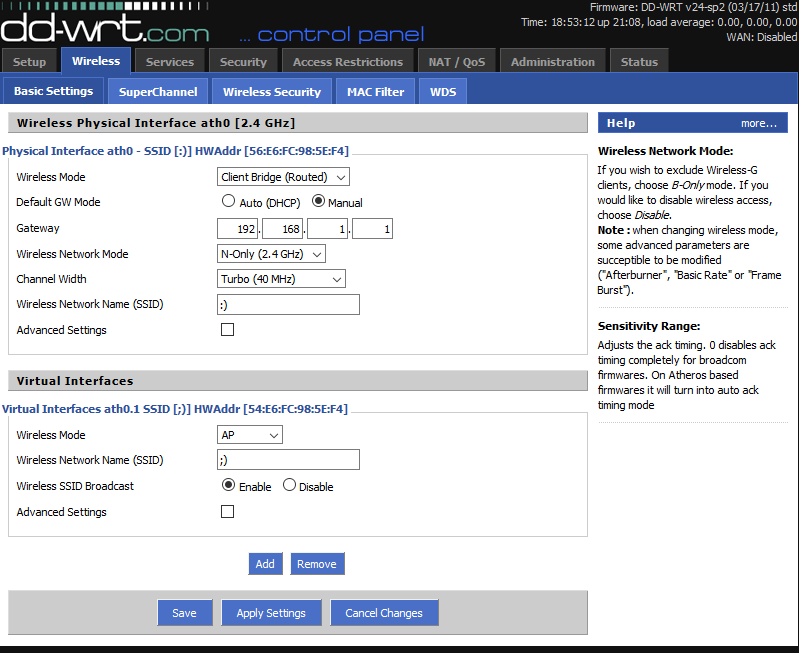Click Cancel Changes button
The width and height of the screenshot is (799, 653).
coord(385,613)
